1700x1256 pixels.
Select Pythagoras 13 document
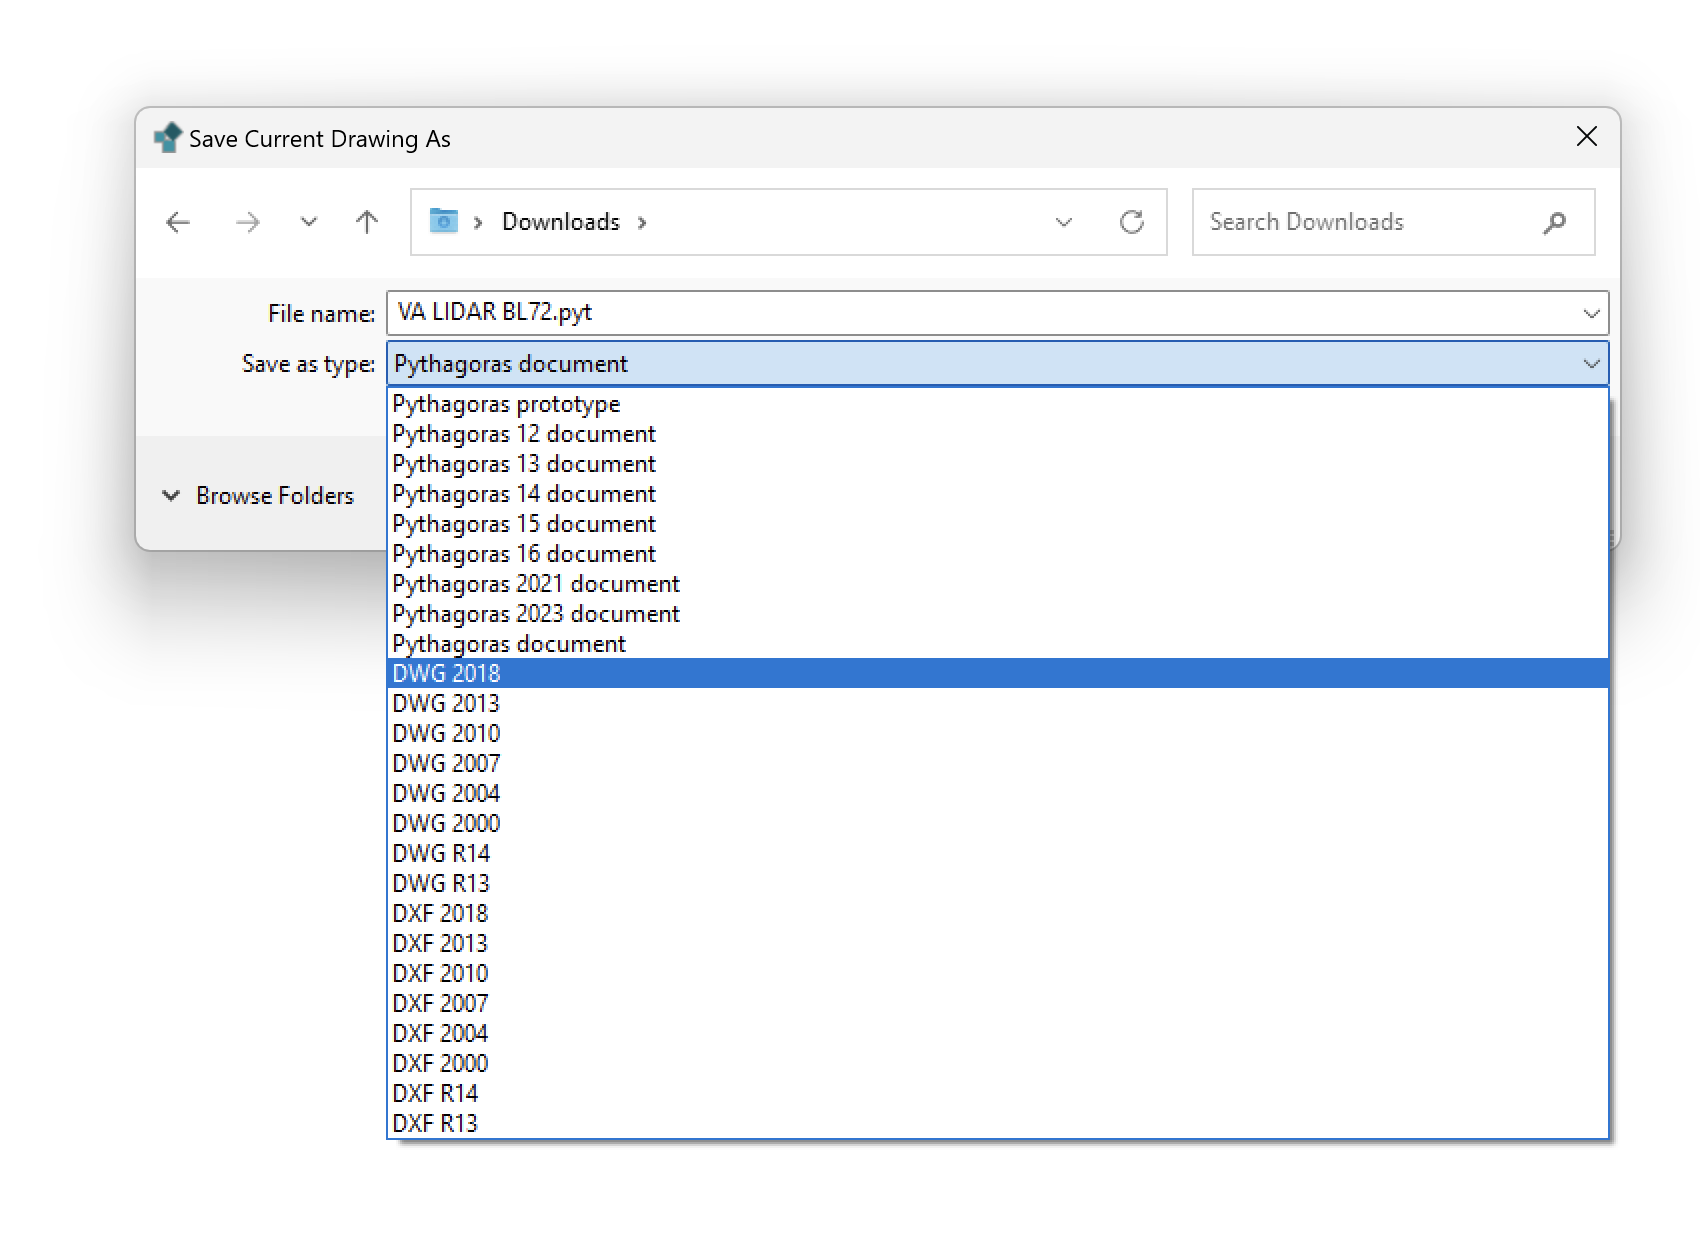(x=998, y=464)
